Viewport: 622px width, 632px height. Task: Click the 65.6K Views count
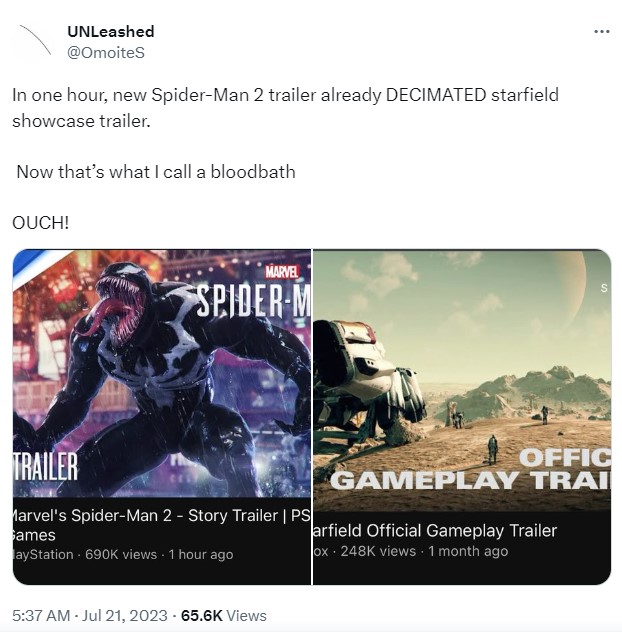[224, 615]
